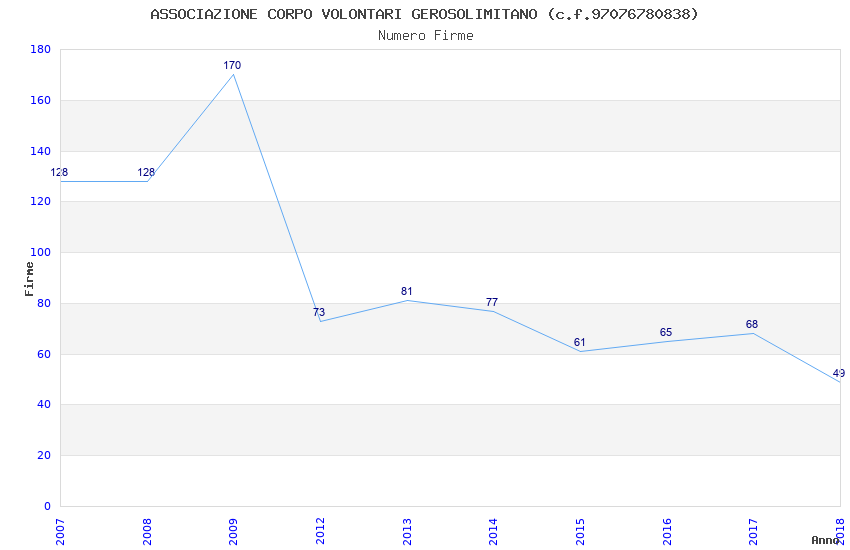
Task: Select the 65 data label at 2016
Action: (x=666, y=332)
